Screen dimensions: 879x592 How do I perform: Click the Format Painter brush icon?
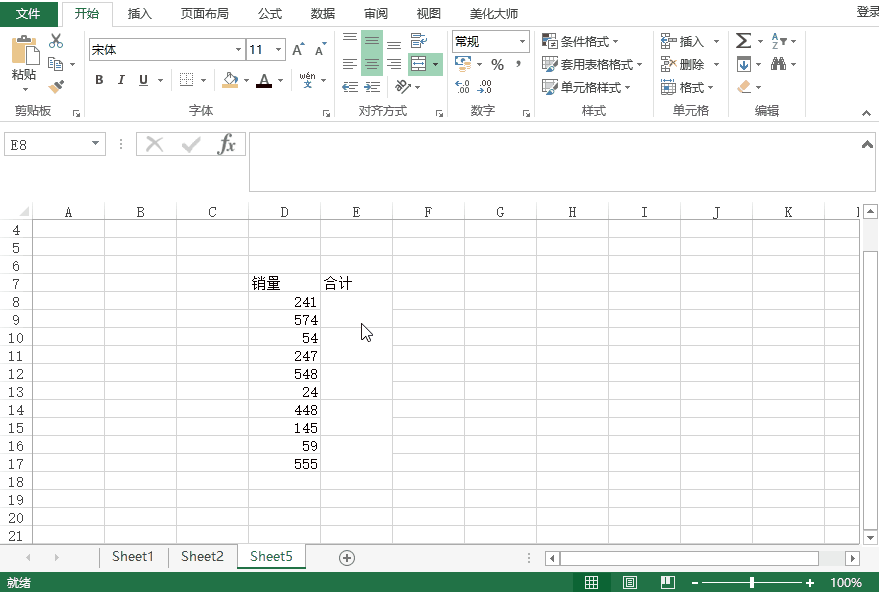(x=56, y=87)
